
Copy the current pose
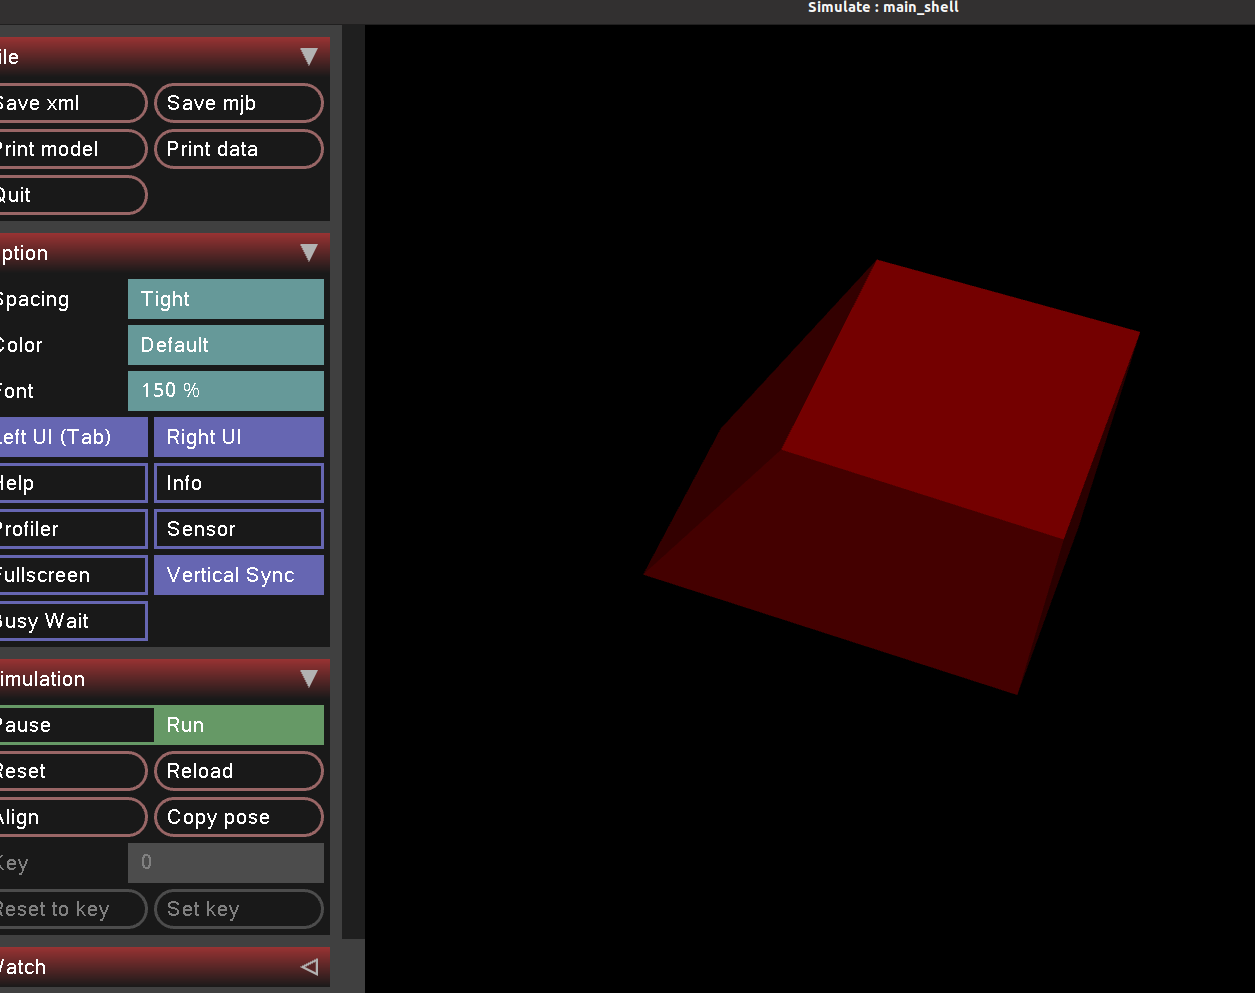[239, 817]
